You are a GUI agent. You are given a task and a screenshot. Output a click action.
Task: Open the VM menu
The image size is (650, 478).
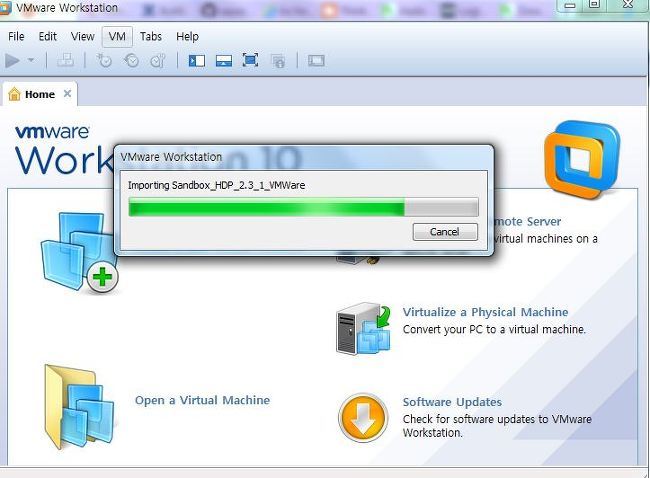pyautogui.click(x=117, y=36)
